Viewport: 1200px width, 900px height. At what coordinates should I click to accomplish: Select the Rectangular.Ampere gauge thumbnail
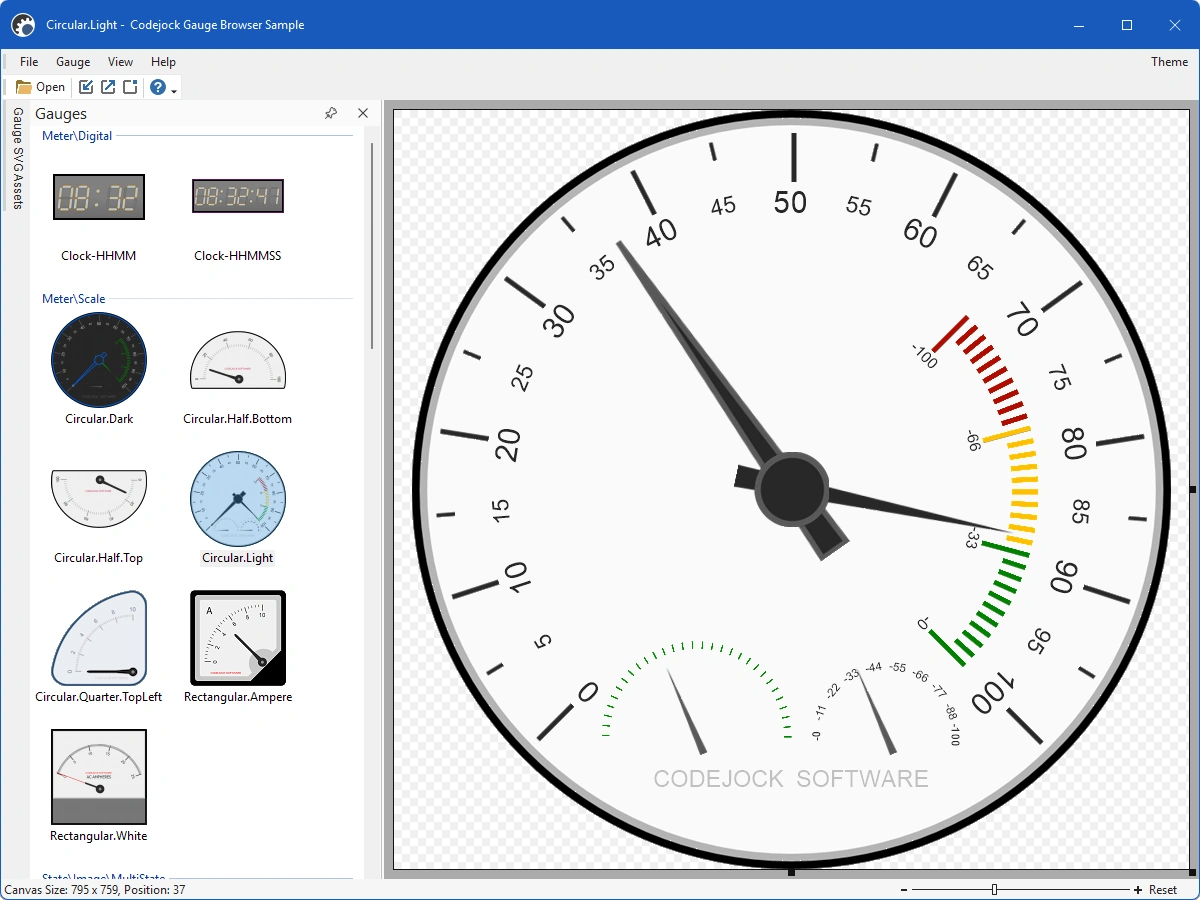pos(238,638)
